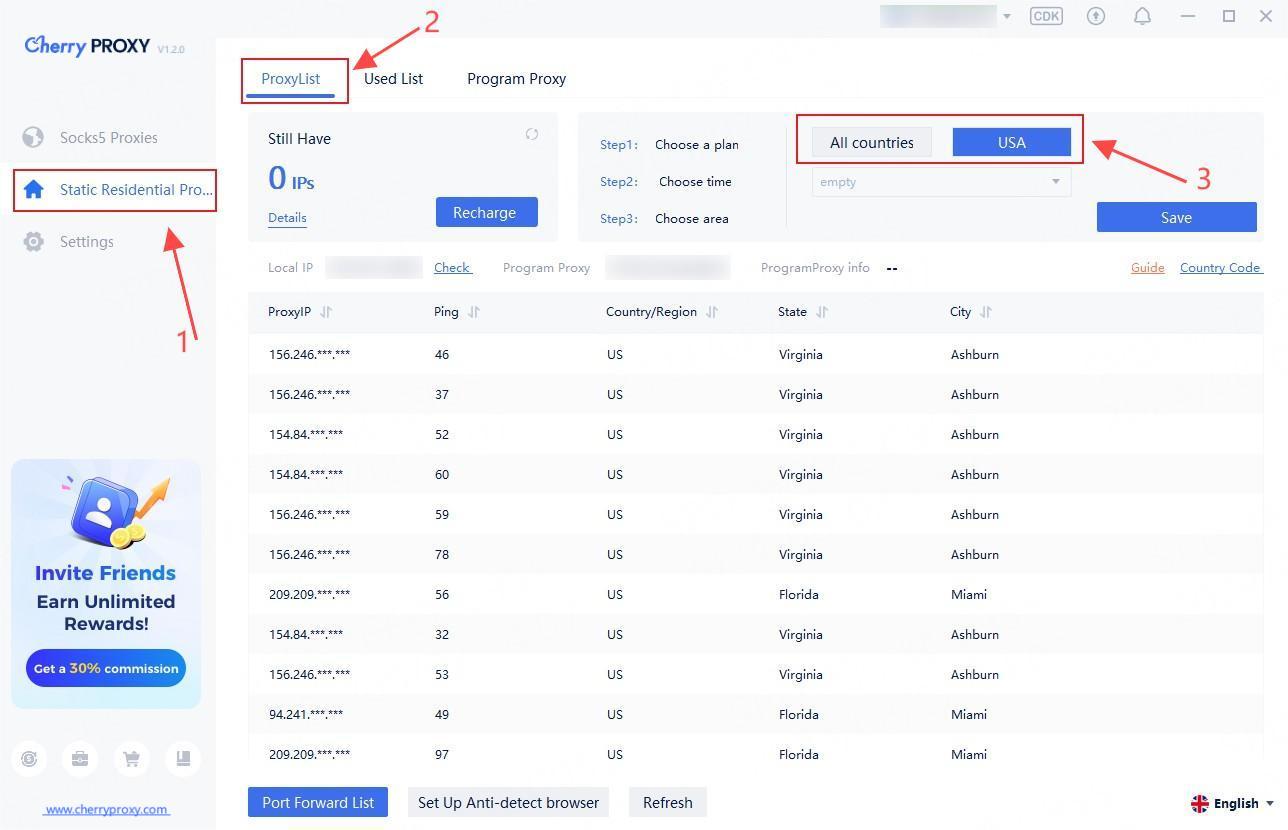This screenshot has height=830, width=1288.
Task: Click the shopping cart icon
Action: tap(131, 759)
